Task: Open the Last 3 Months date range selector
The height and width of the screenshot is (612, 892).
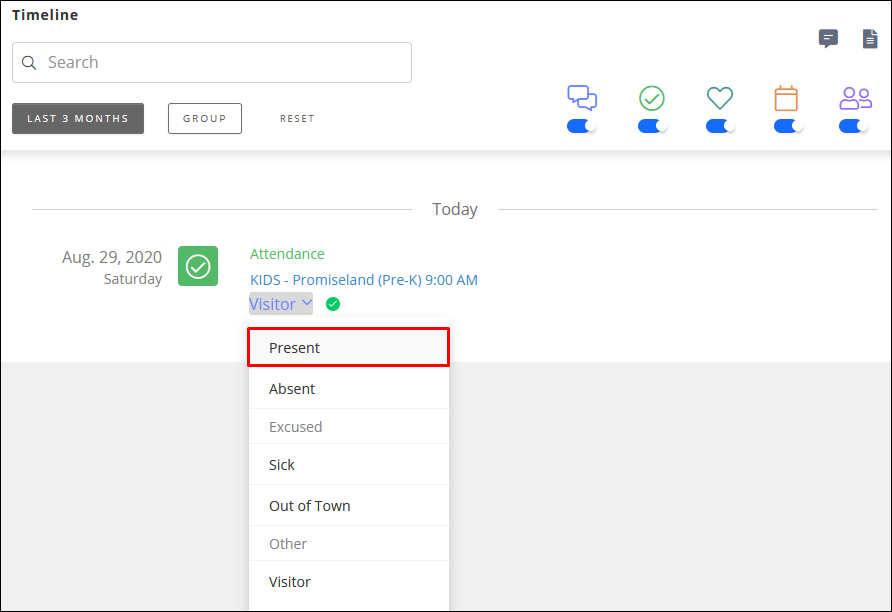Action: [x=78, y=118]
